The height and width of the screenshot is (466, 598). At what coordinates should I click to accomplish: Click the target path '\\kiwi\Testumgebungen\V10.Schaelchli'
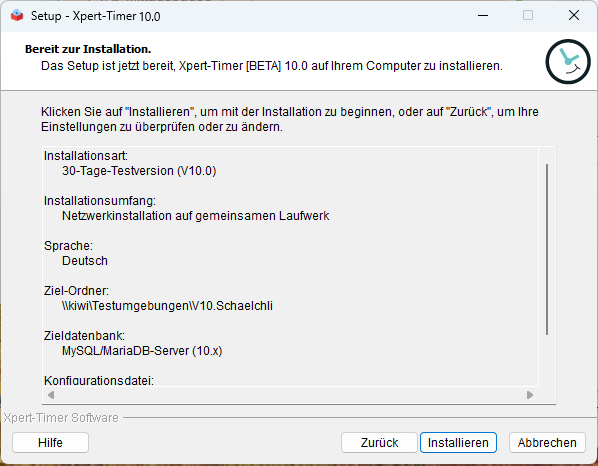pyautogui.click(x=167, y=306)
